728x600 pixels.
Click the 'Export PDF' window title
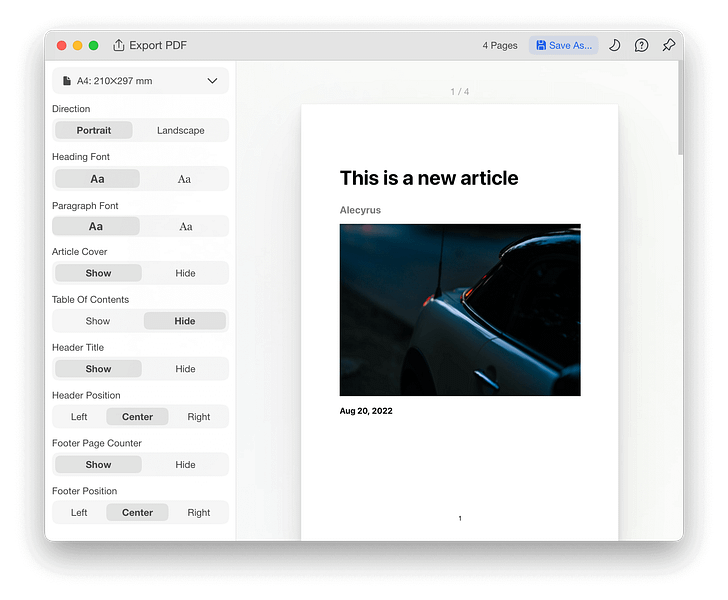click(x=158, y=45)
